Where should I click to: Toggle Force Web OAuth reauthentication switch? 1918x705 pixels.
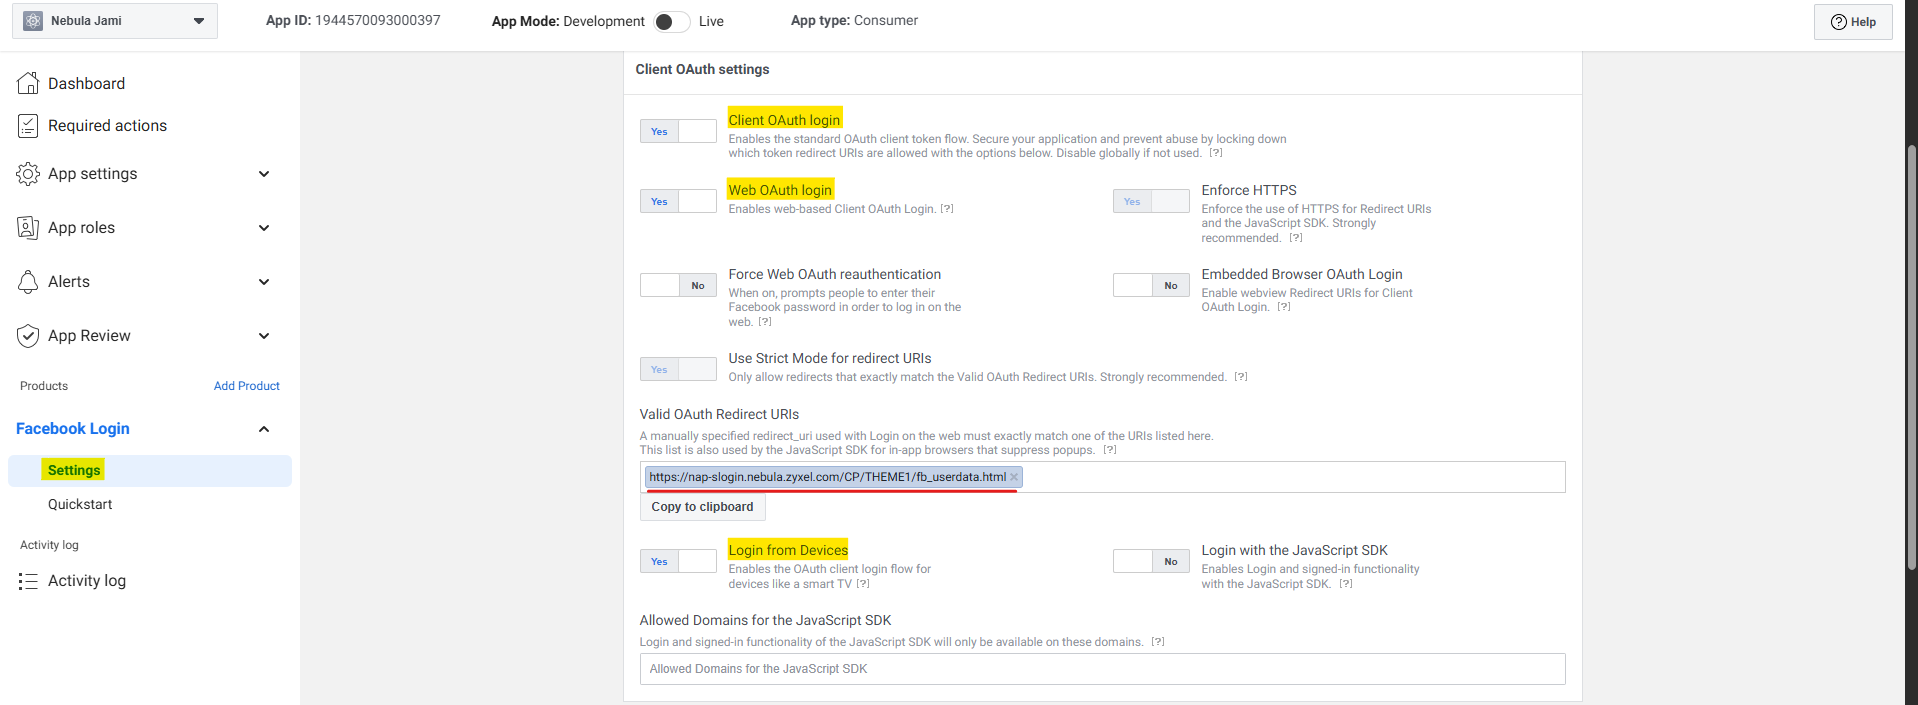pyautogui.click(x=678, y=285)
